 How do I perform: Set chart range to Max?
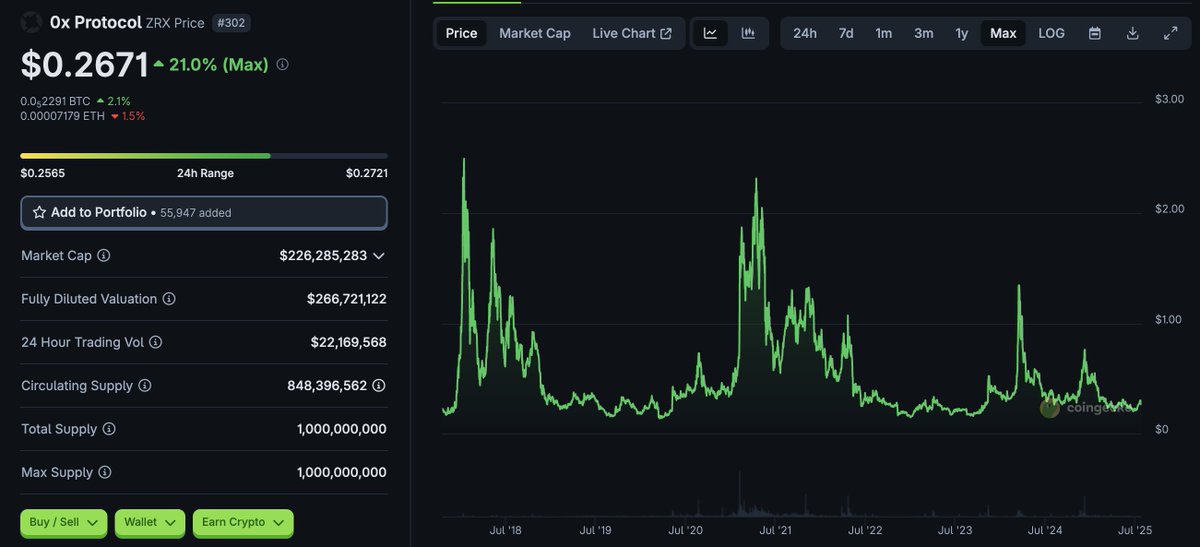click(x=1003, y=33)
